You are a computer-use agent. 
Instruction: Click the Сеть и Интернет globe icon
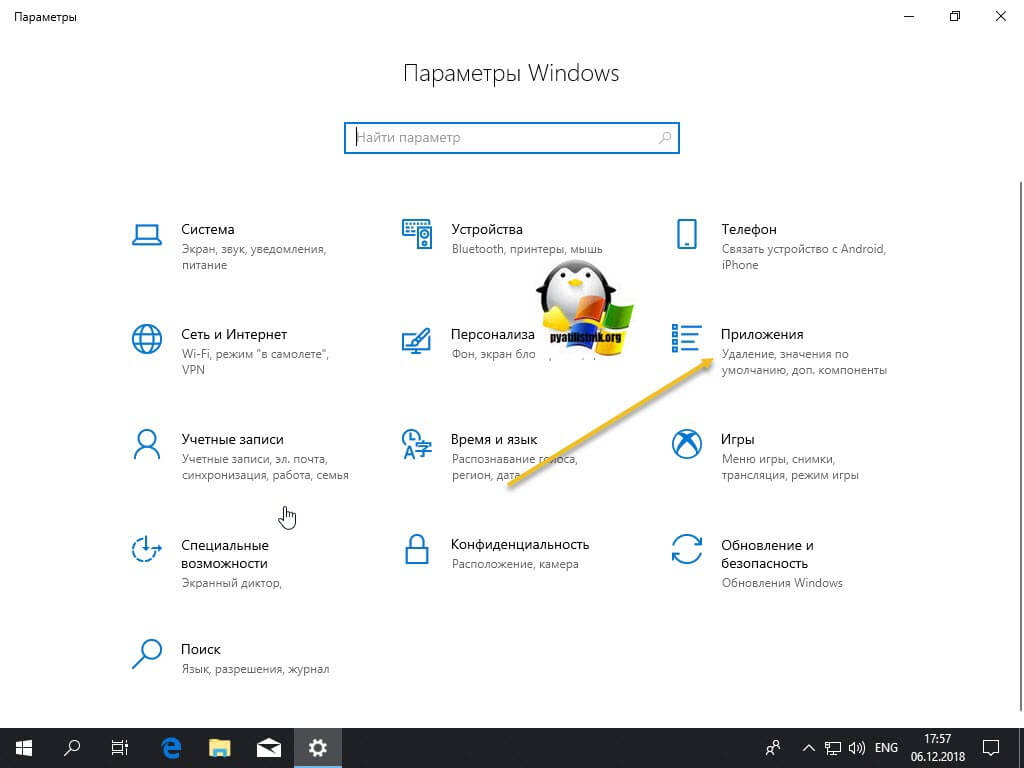point(146,339)
